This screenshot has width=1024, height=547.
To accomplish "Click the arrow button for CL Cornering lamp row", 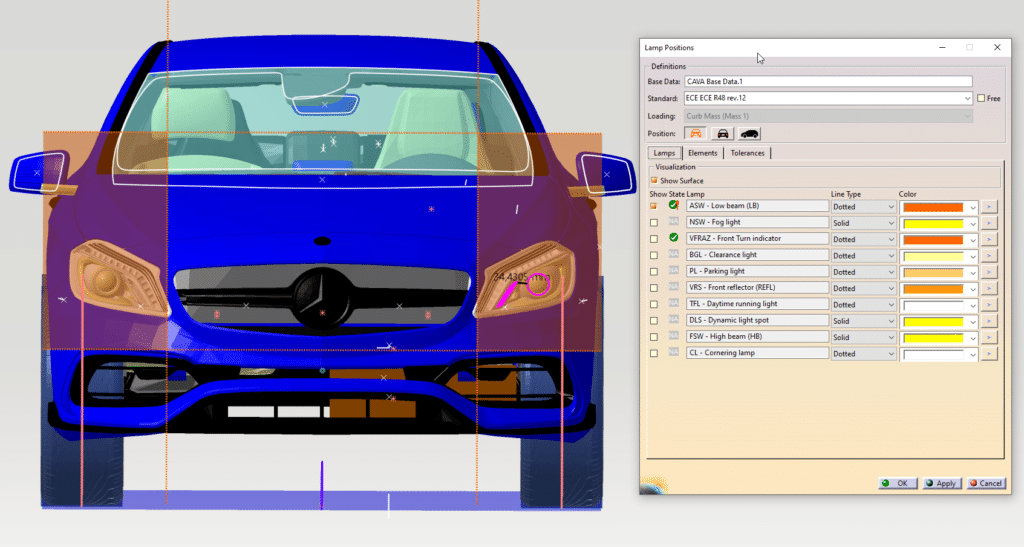I will click(x=989, y=353).
